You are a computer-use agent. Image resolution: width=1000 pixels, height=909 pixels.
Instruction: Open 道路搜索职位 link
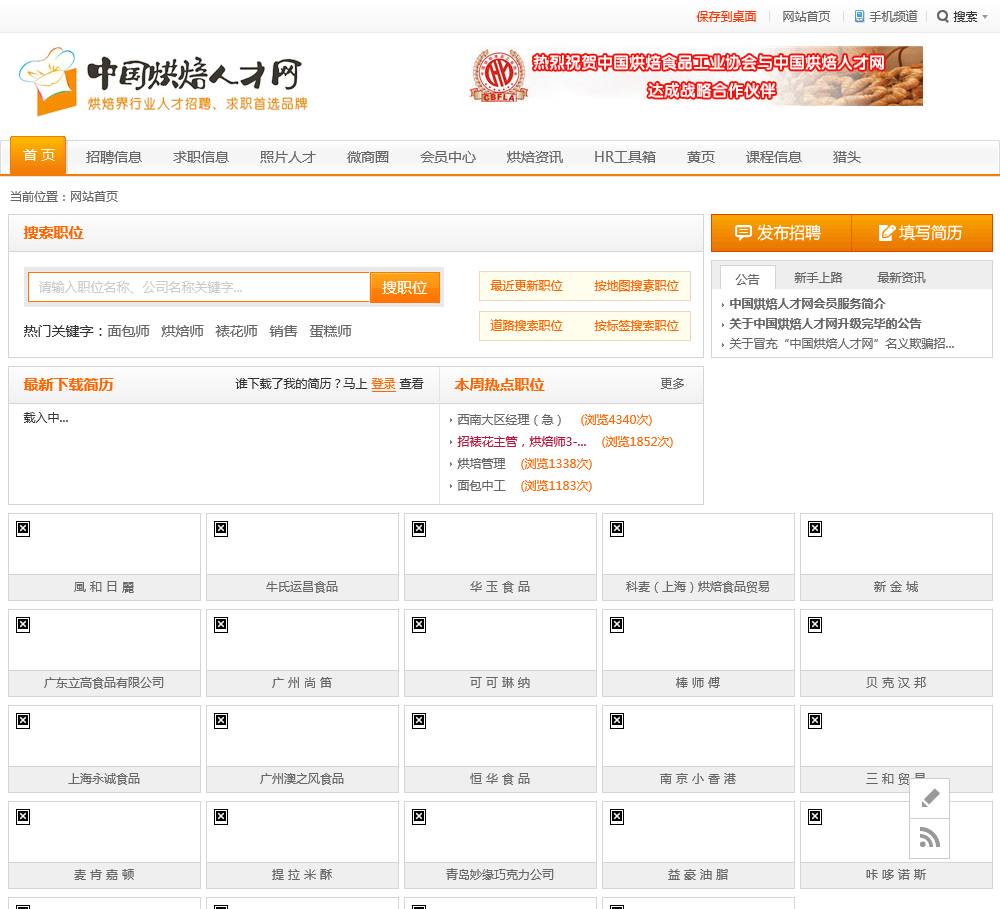pyautogui.click(x=526, y=326)
